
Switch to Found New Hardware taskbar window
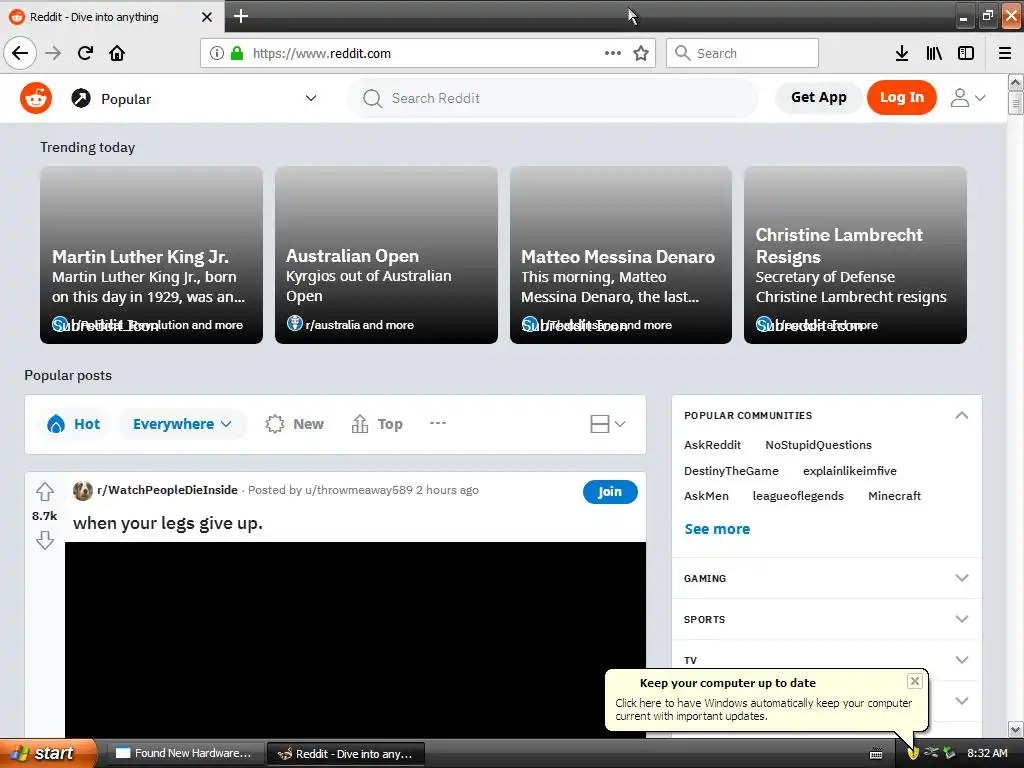click(184, 753)
